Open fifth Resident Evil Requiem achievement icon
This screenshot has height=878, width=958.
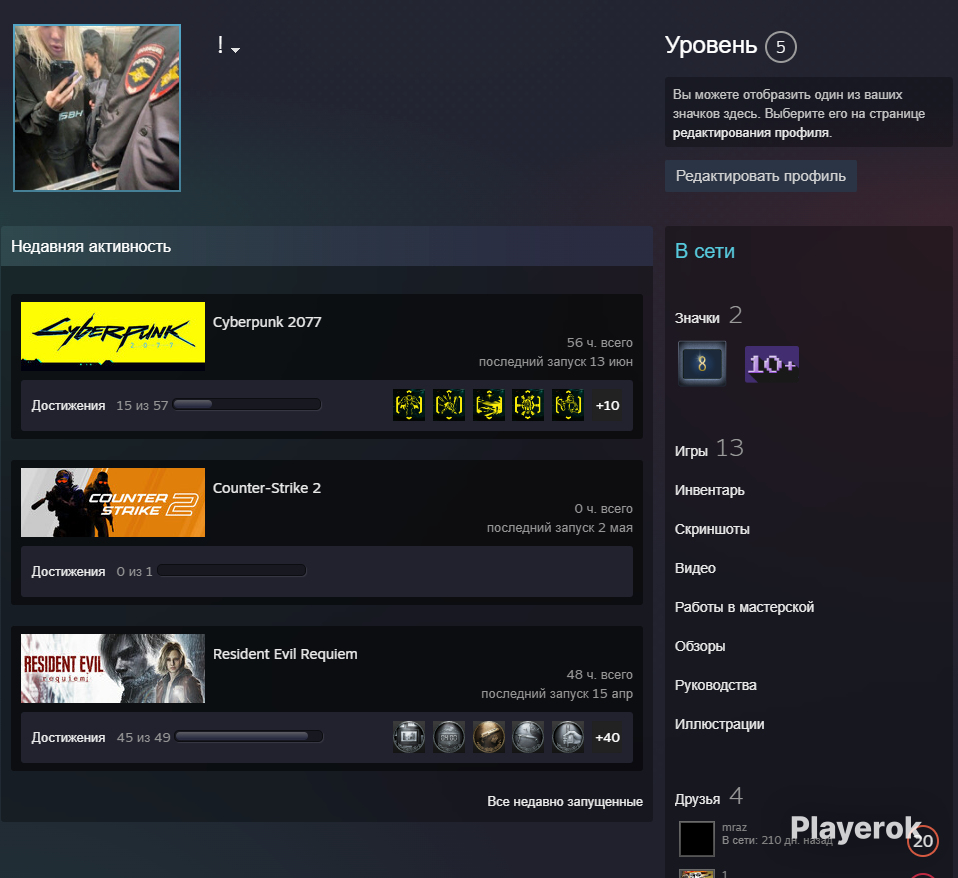[568, 737]
